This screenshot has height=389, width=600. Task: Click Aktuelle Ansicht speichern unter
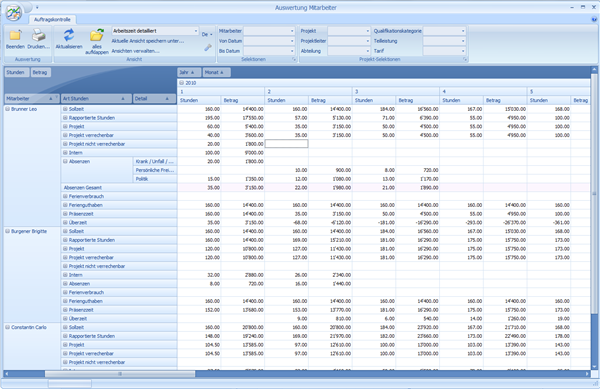(x=148, y=41)
